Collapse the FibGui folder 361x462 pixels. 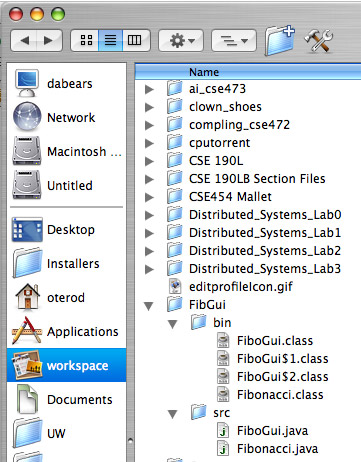[x=149, y=306]
